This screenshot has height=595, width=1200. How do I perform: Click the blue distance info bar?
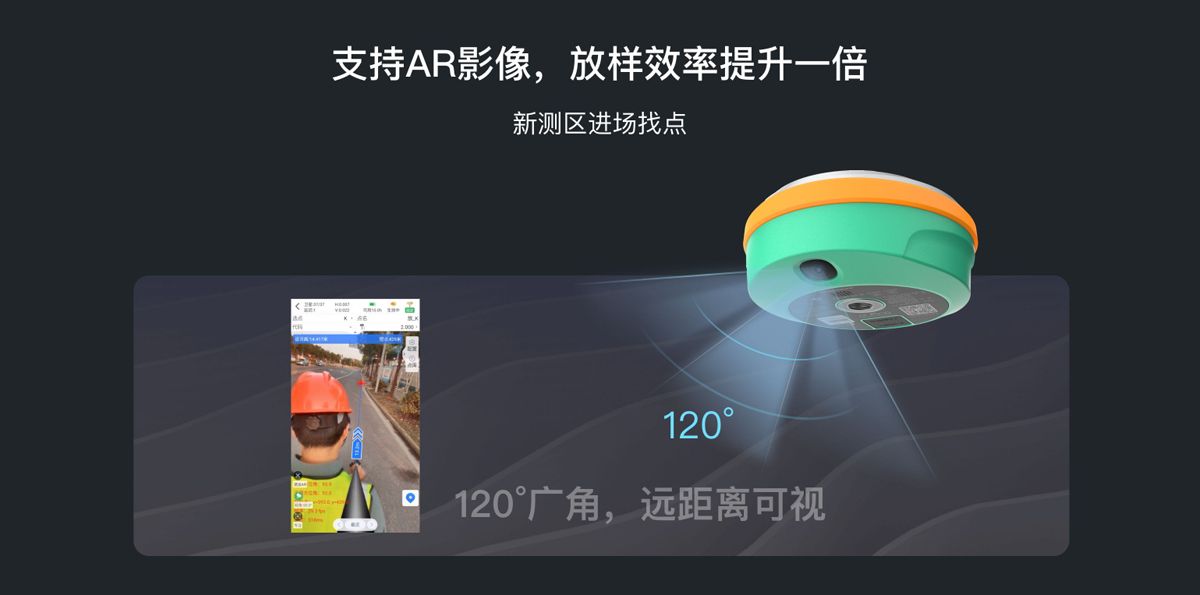point(348,339)
